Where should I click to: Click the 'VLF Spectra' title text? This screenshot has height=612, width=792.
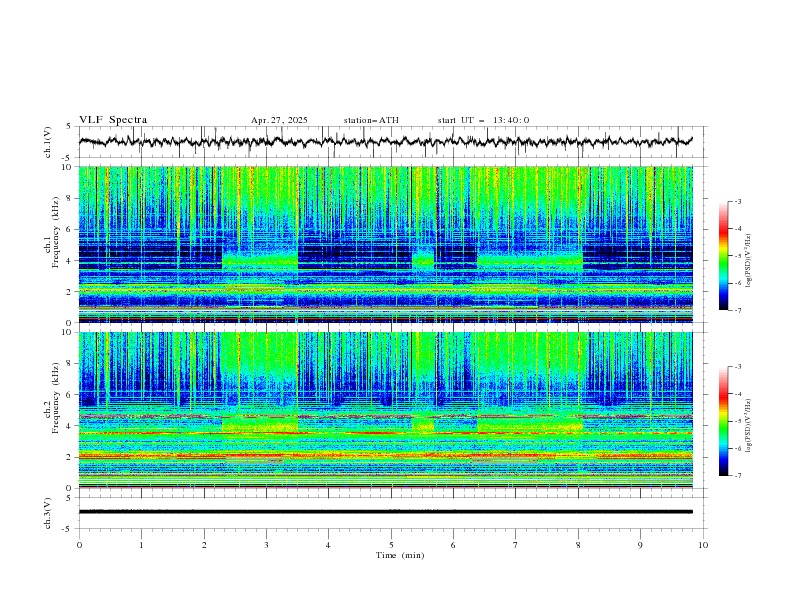113,120
